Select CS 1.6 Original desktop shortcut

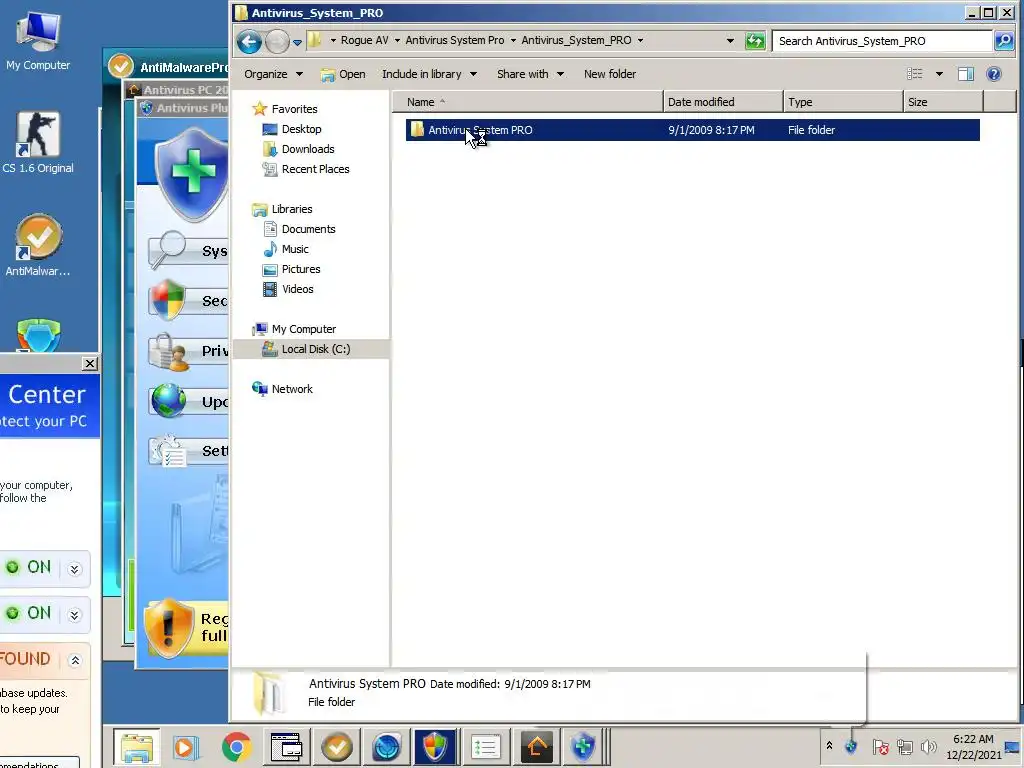click(38, 142)
